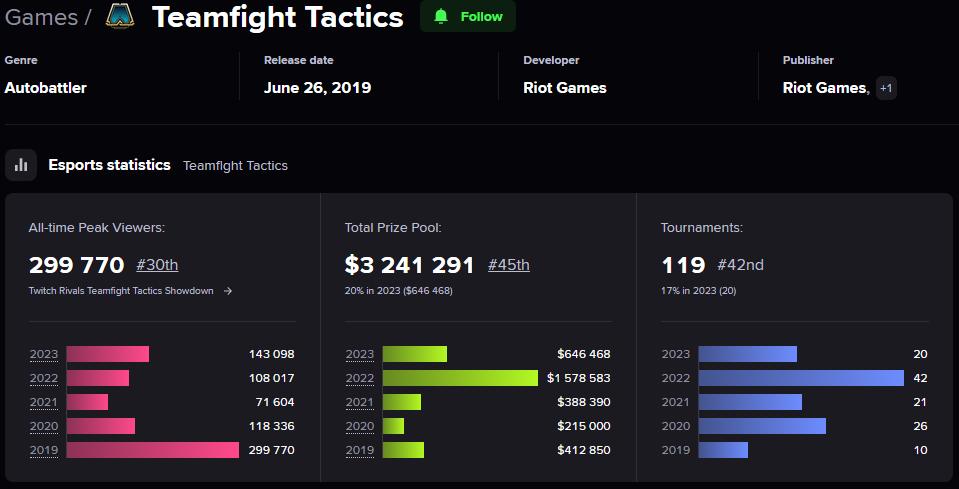Click the 17% in 2023 (20) note
Image resolution: width=959 pixels, height=489 pixels.
698,291
